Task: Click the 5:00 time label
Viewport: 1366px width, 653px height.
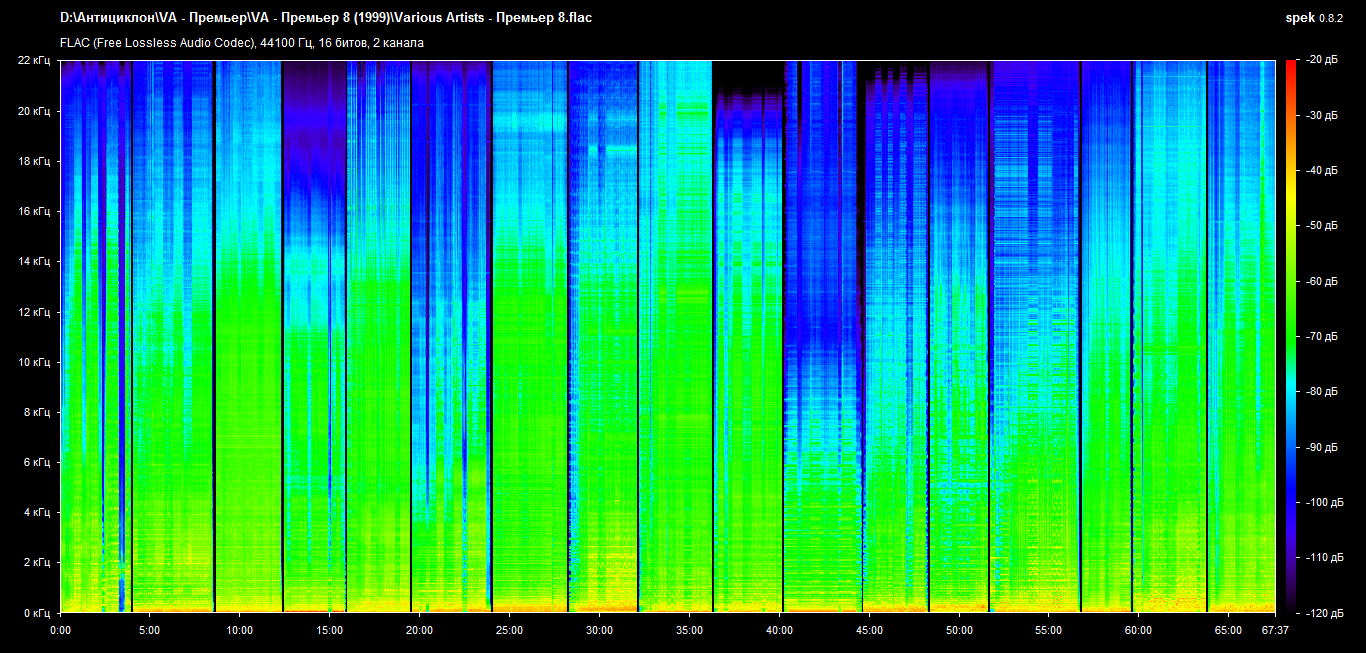Action: (150, 630)
